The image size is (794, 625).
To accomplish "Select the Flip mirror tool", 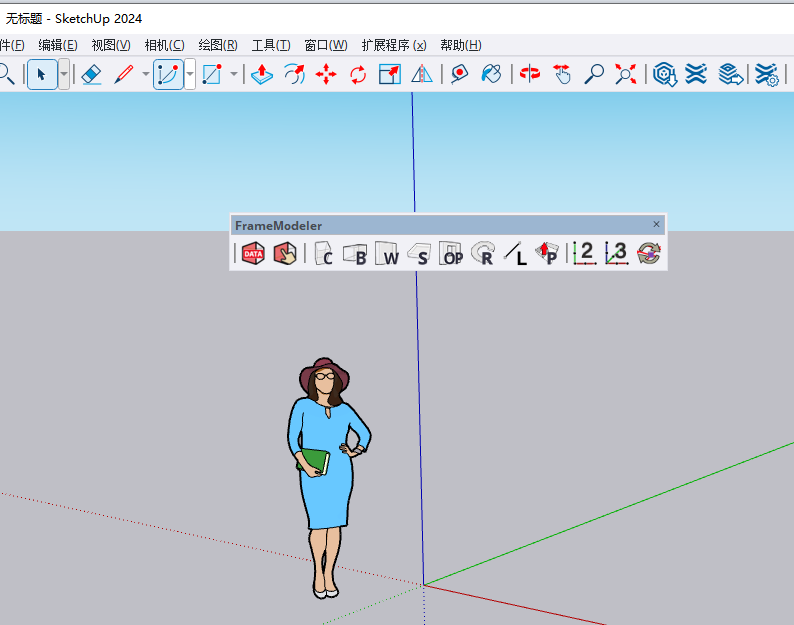I will pyautogui.click(x=422, y=74).
